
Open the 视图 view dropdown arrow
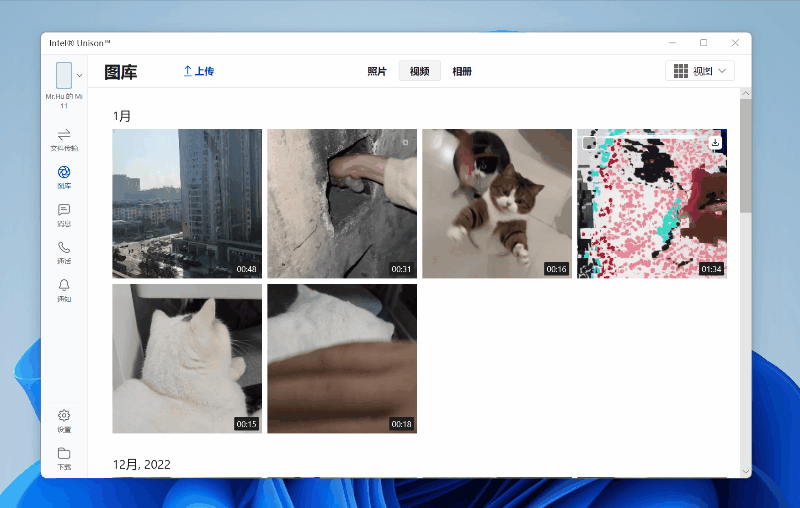coord(722,71)
